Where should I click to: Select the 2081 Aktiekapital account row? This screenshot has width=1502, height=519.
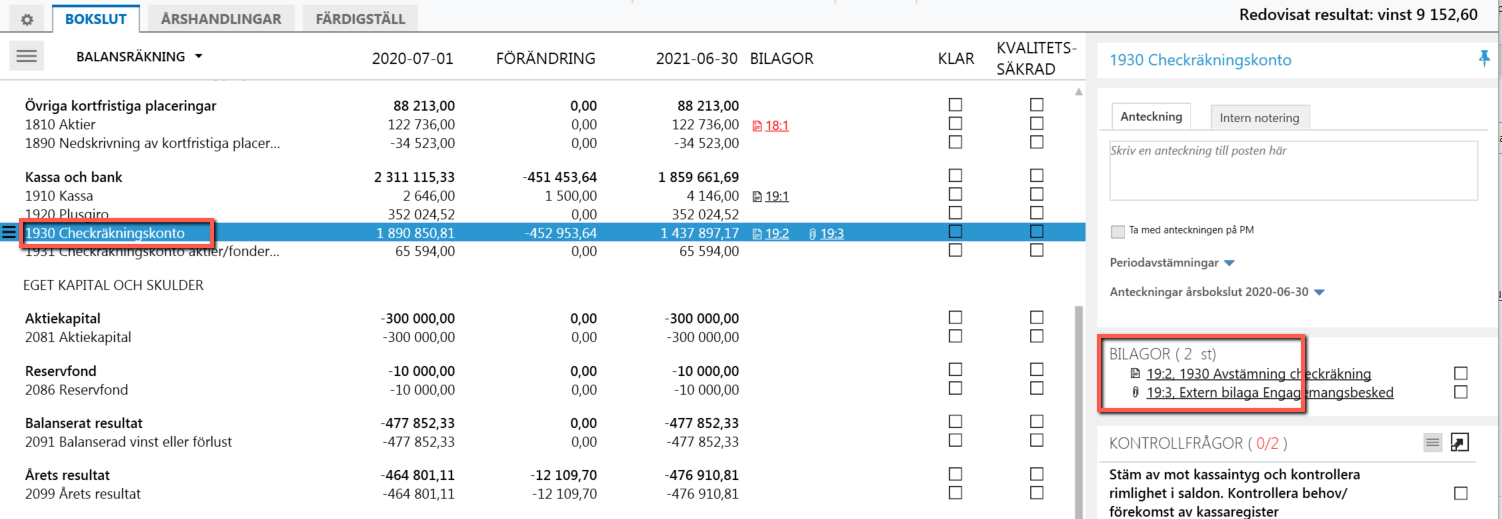pos(540,337)
